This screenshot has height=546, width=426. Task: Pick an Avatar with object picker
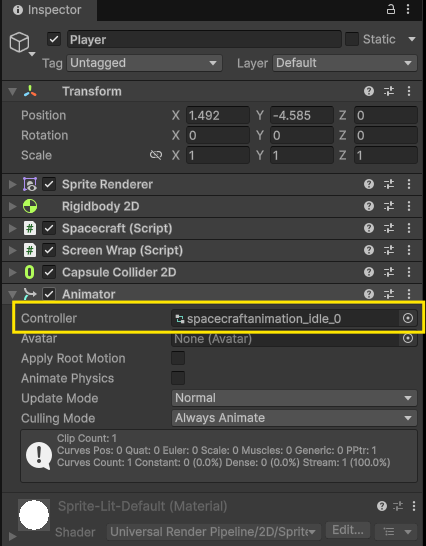[x=408, y=338]
